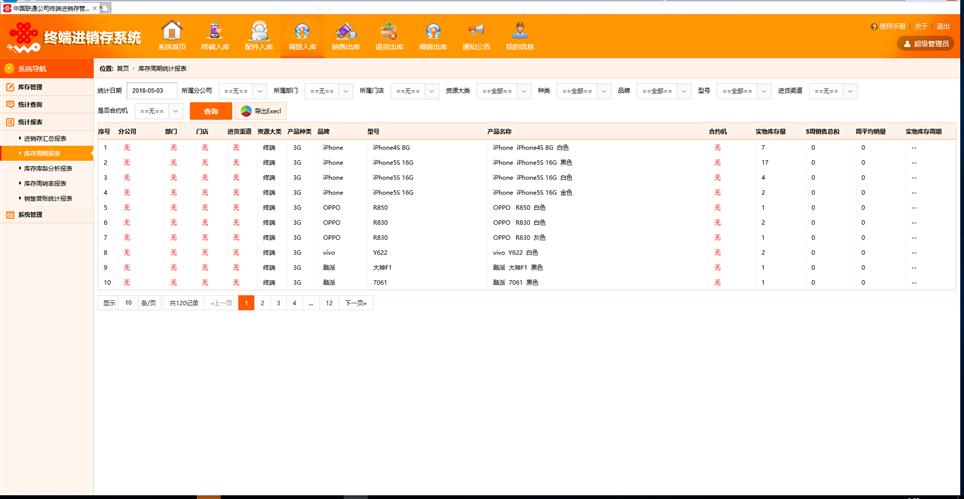Click current page 1 button
This screenshot has width=964, height=499.
click(x=246, y=303)
